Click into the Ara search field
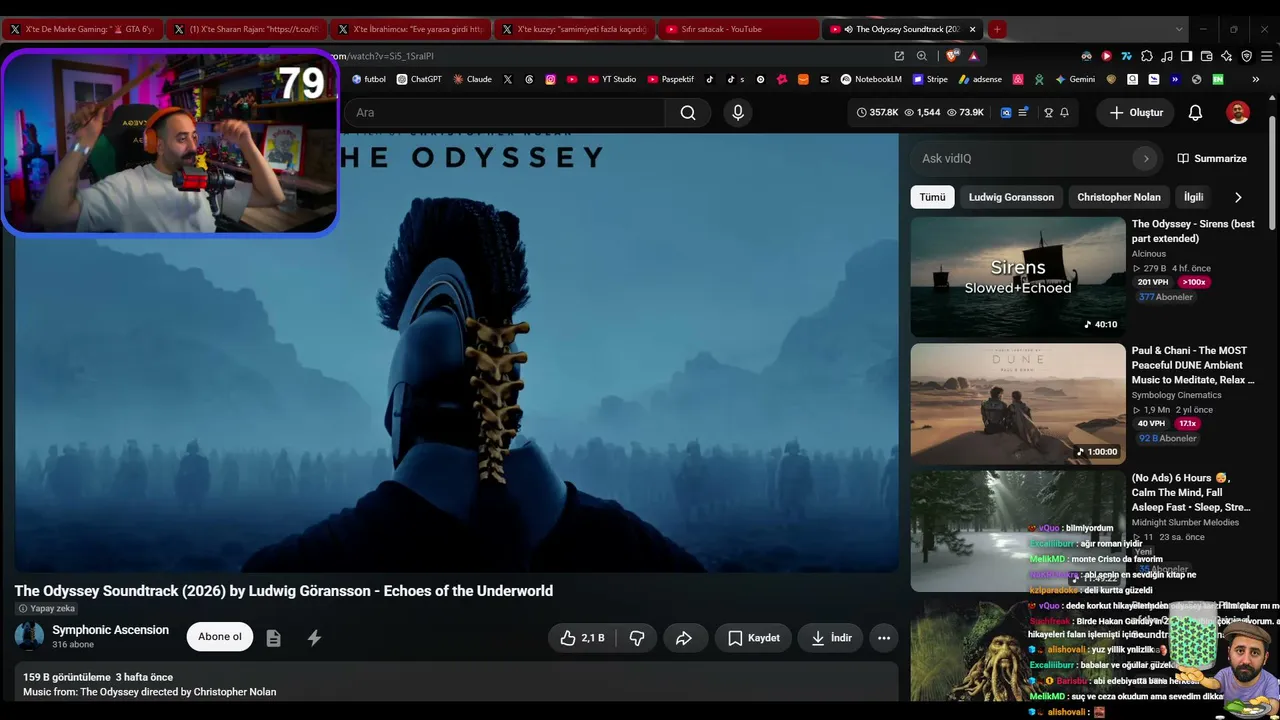The height and width of the screenshot is (720, 1280). (x=505, y=113)
